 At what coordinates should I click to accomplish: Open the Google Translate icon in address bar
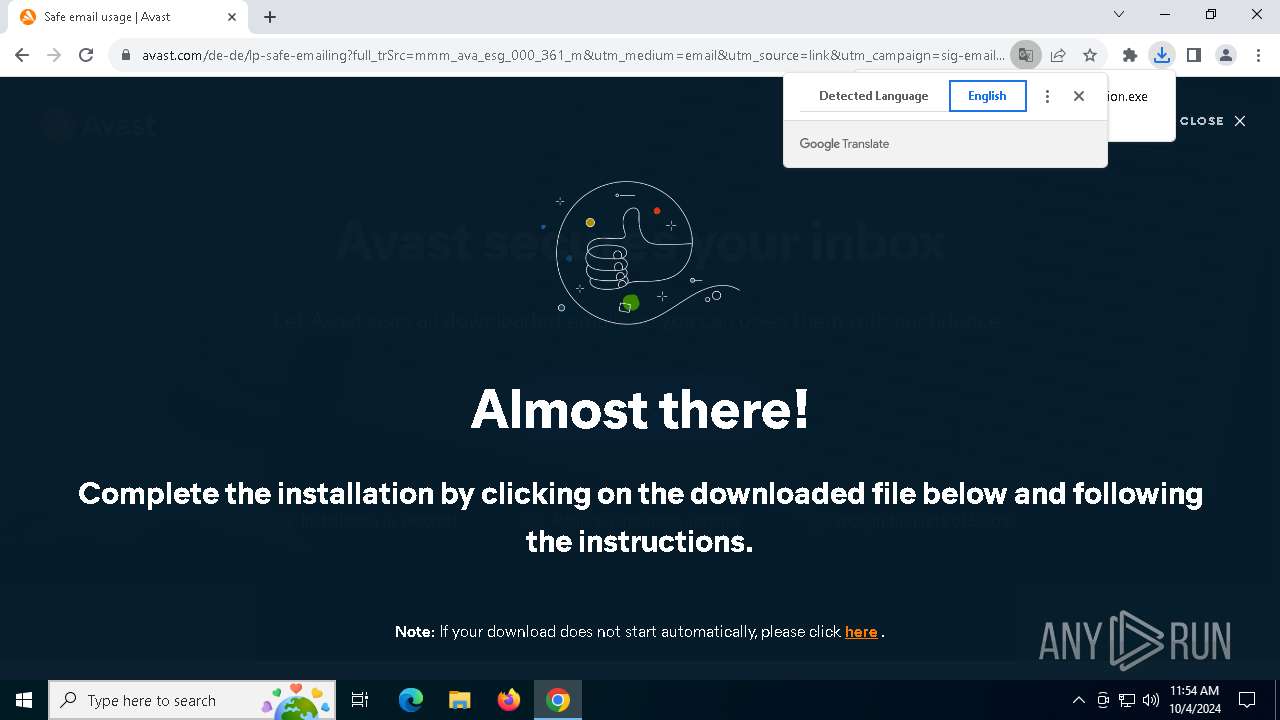(1025, 55)
